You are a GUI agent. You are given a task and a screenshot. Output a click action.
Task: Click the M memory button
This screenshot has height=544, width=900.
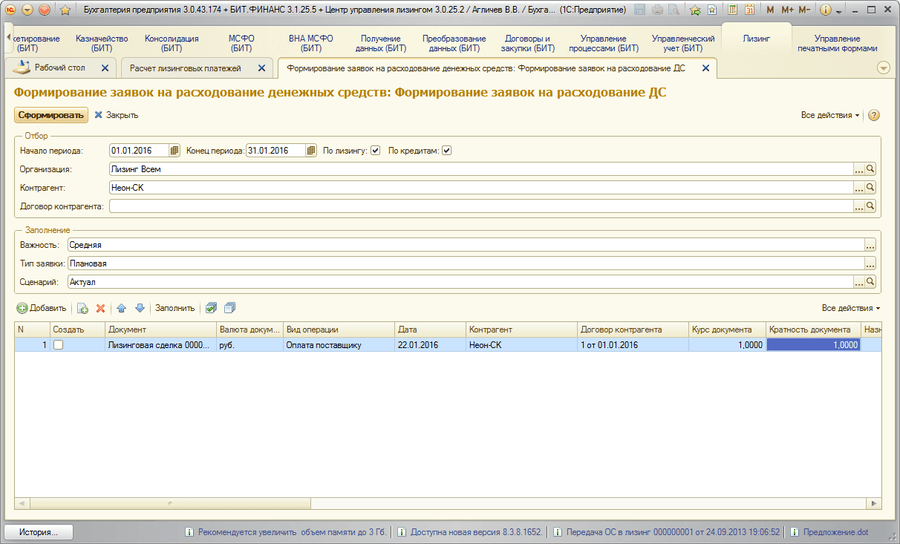pos(770,10)
